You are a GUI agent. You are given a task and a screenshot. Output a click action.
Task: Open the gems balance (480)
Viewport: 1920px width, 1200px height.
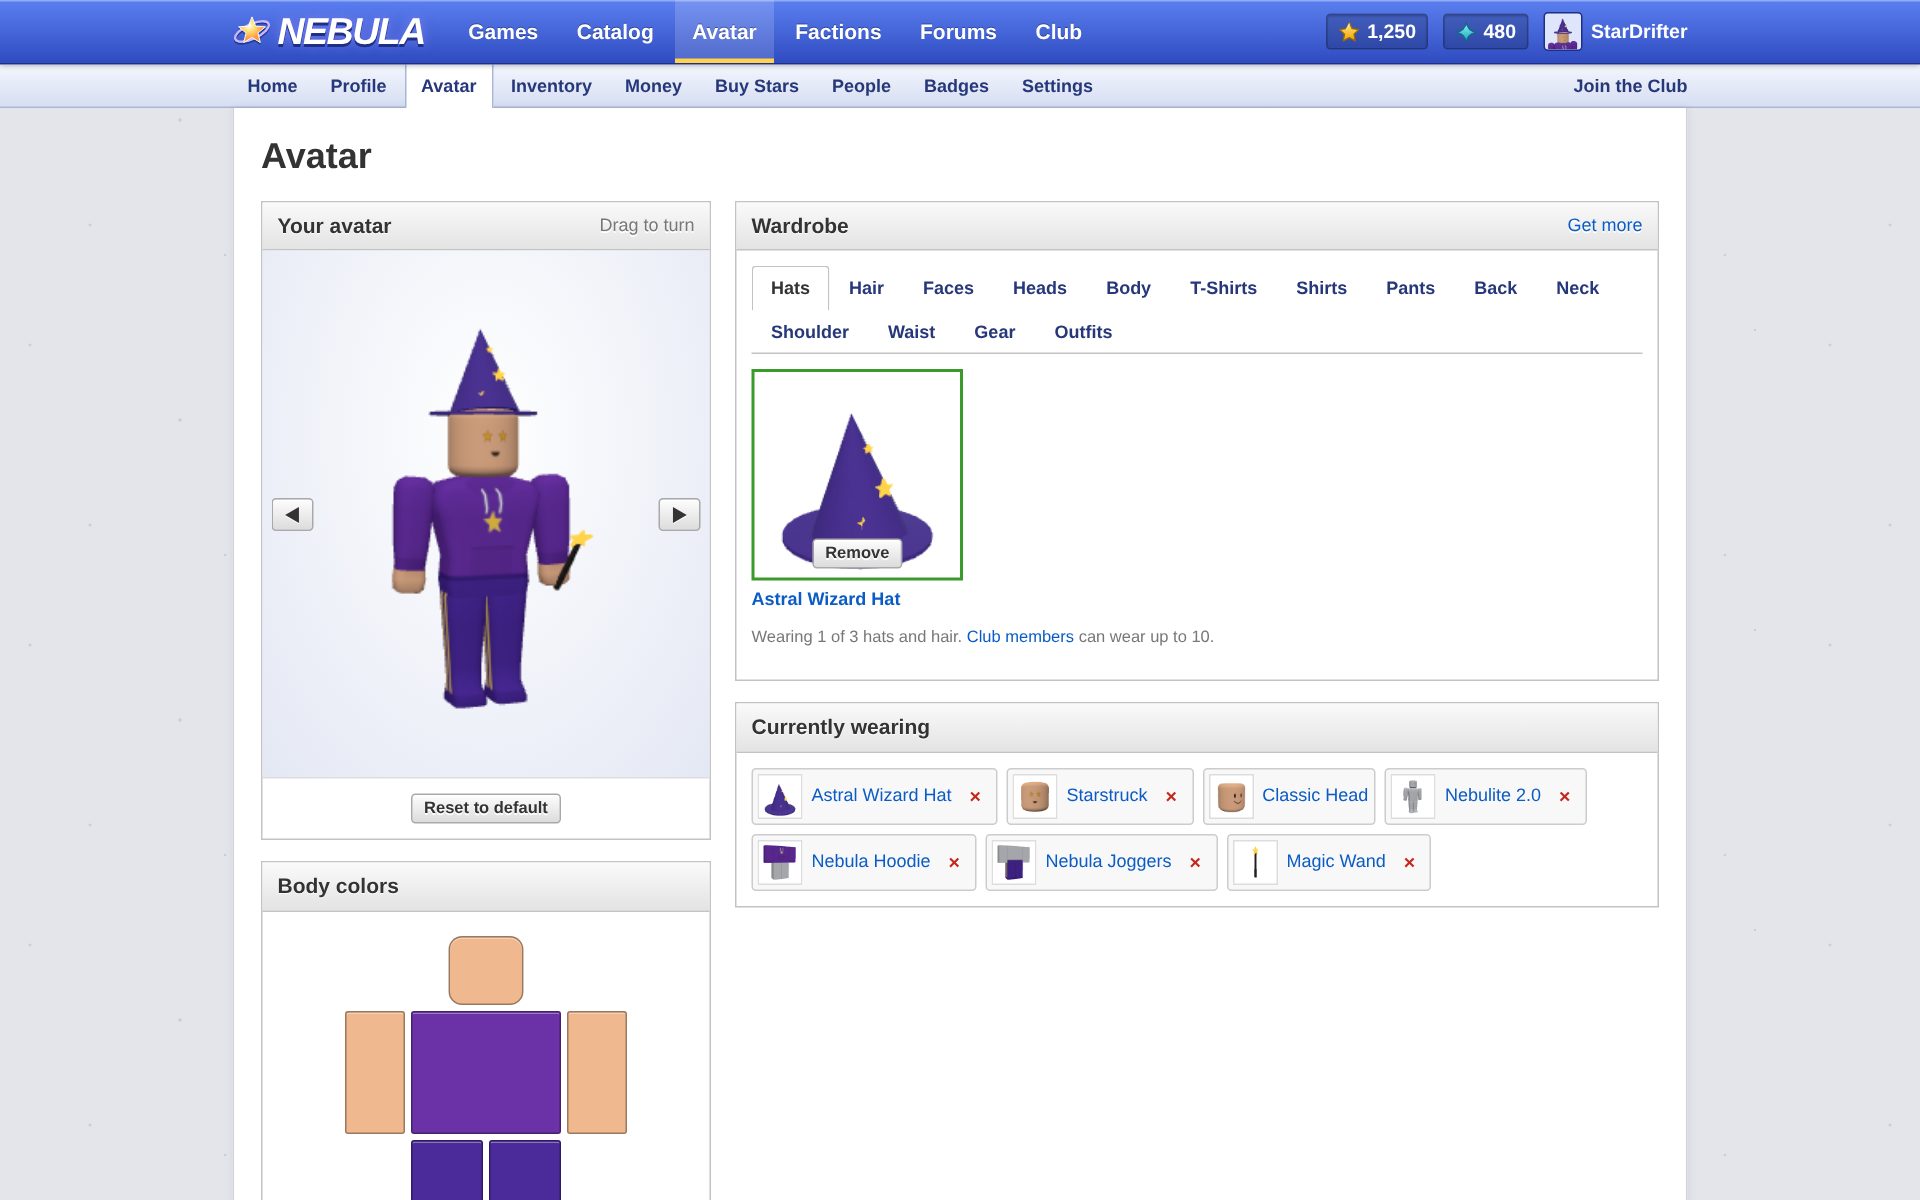point(1485,32)
